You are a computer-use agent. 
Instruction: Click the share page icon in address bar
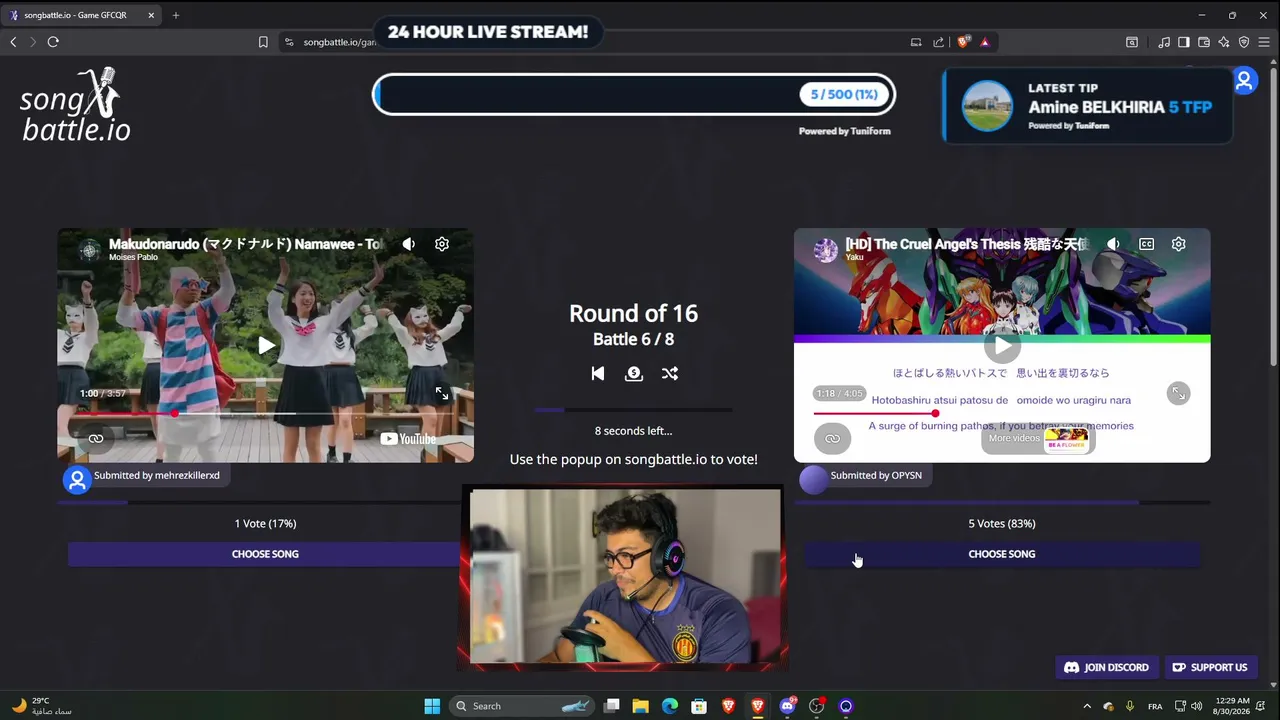938,42
